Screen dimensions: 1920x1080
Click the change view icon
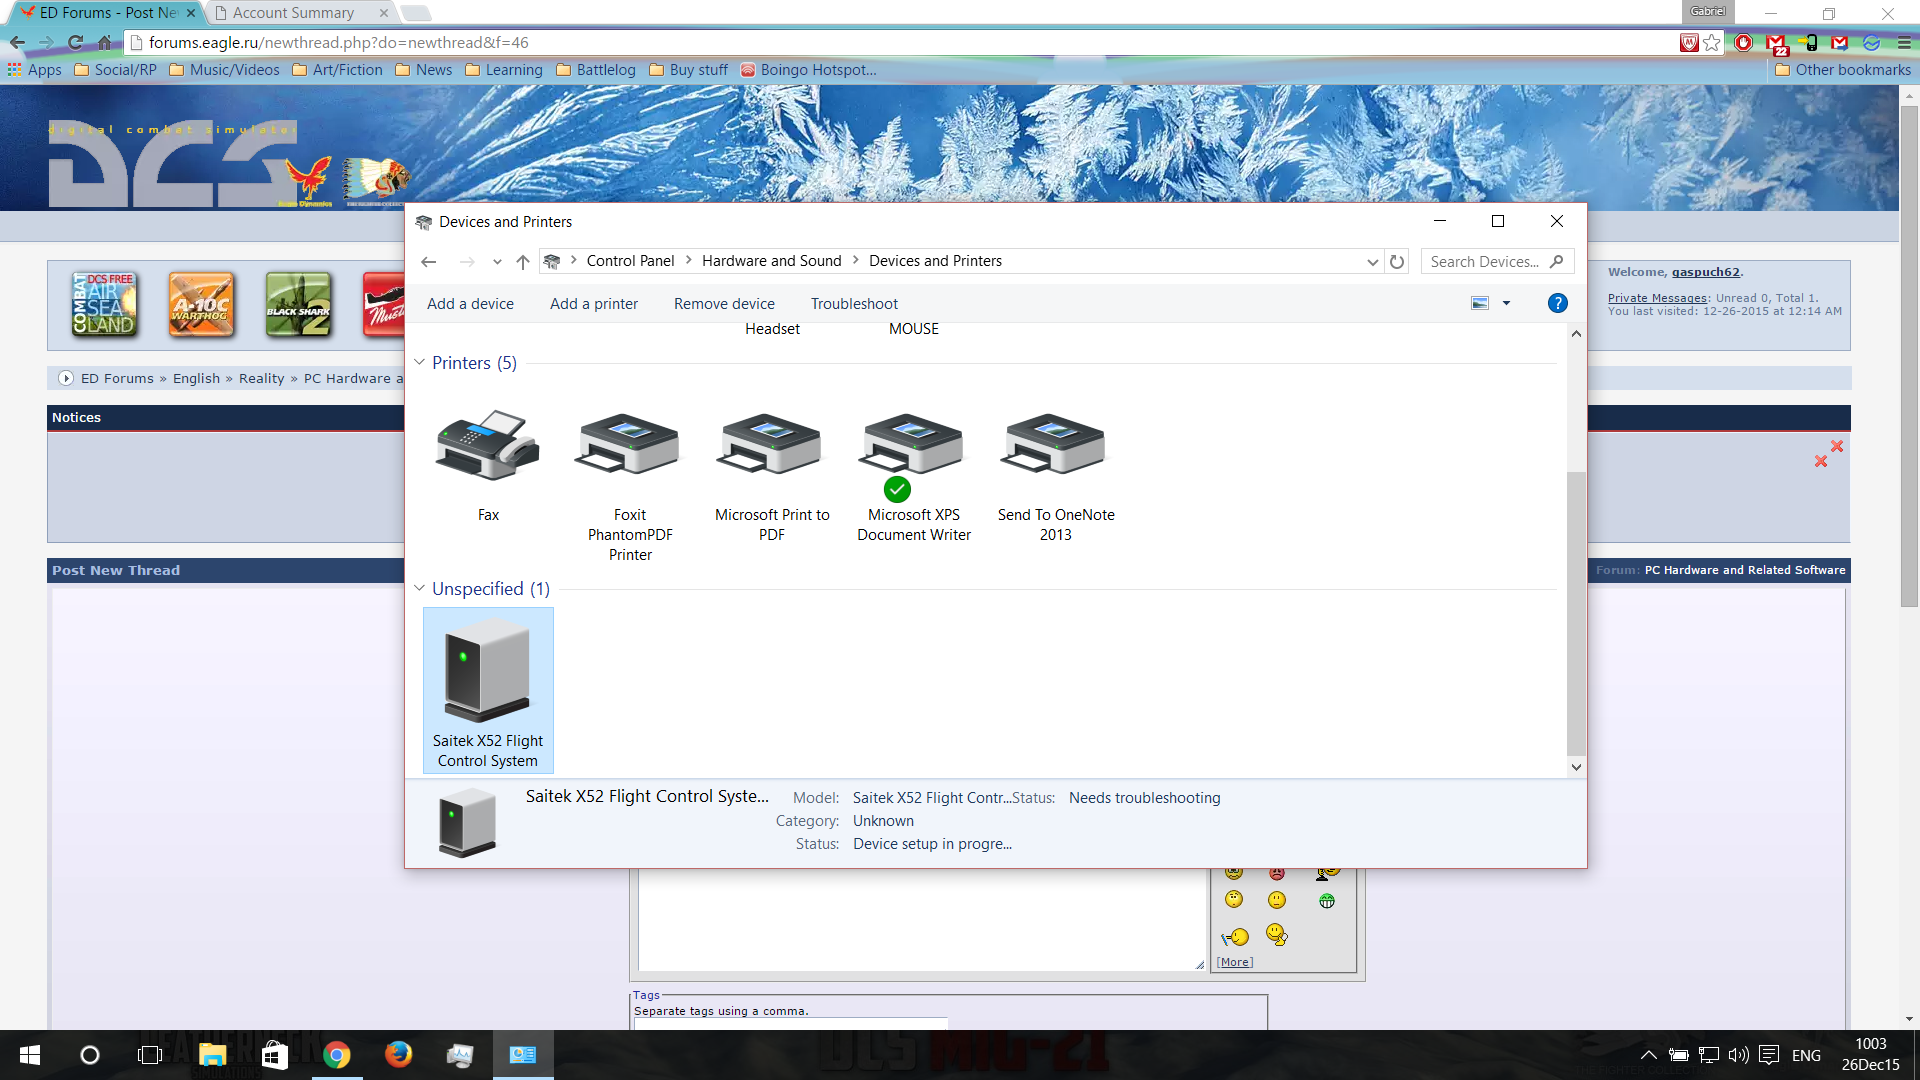(x=1480, y=304)
